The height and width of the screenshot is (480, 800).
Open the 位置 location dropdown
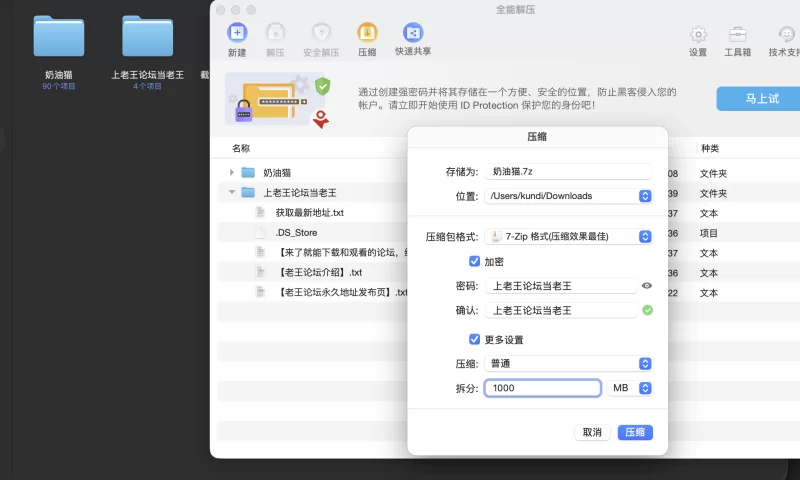(x=570, y=196)
